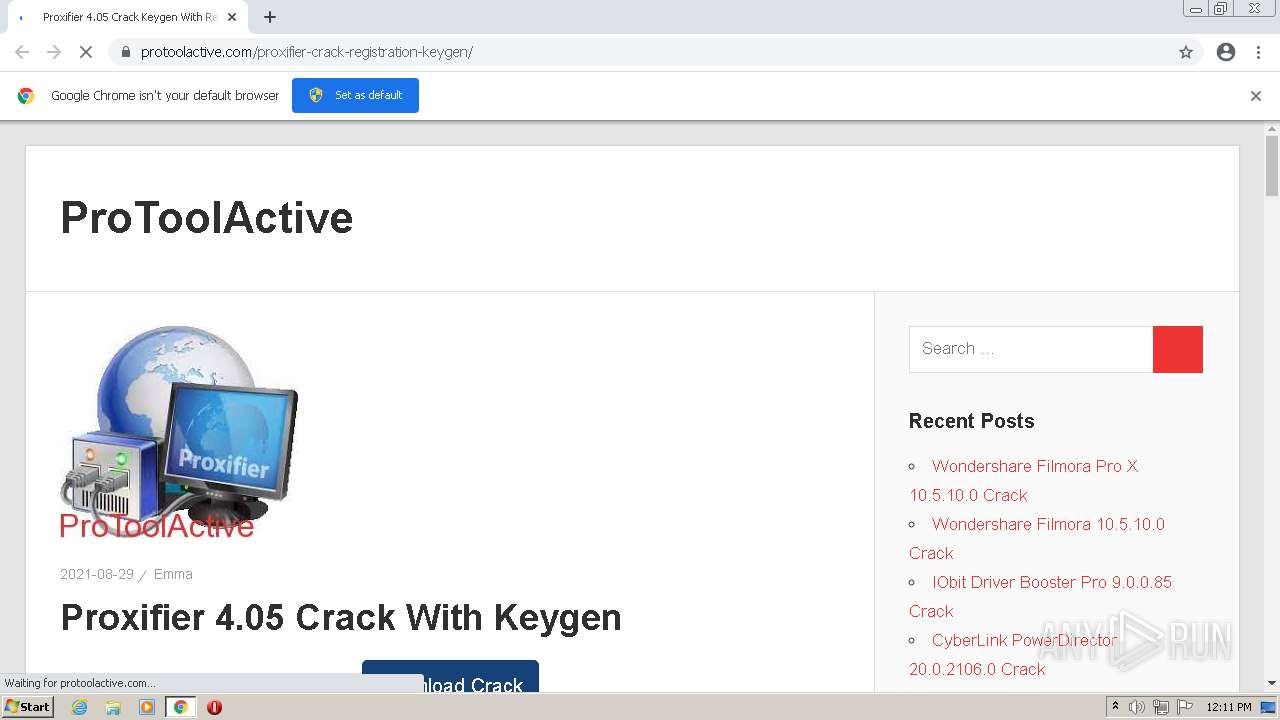The width and height of the screenshot is (1280, 720).
Task: Dismiss the default browser notification bar
Action: coord(1256,96)
